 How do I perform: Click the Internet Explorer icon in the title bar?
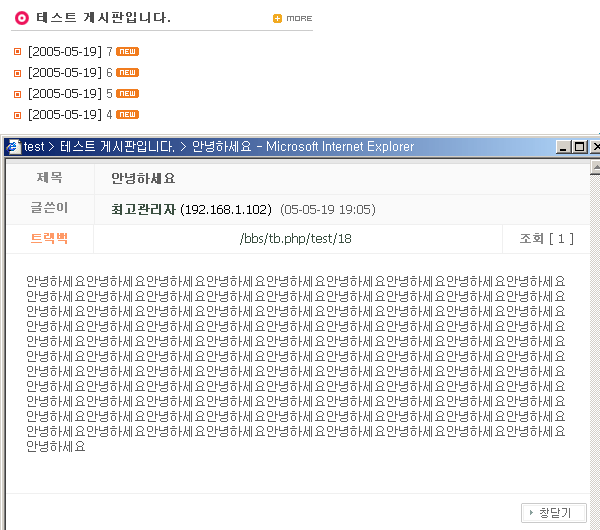(13, 147)
